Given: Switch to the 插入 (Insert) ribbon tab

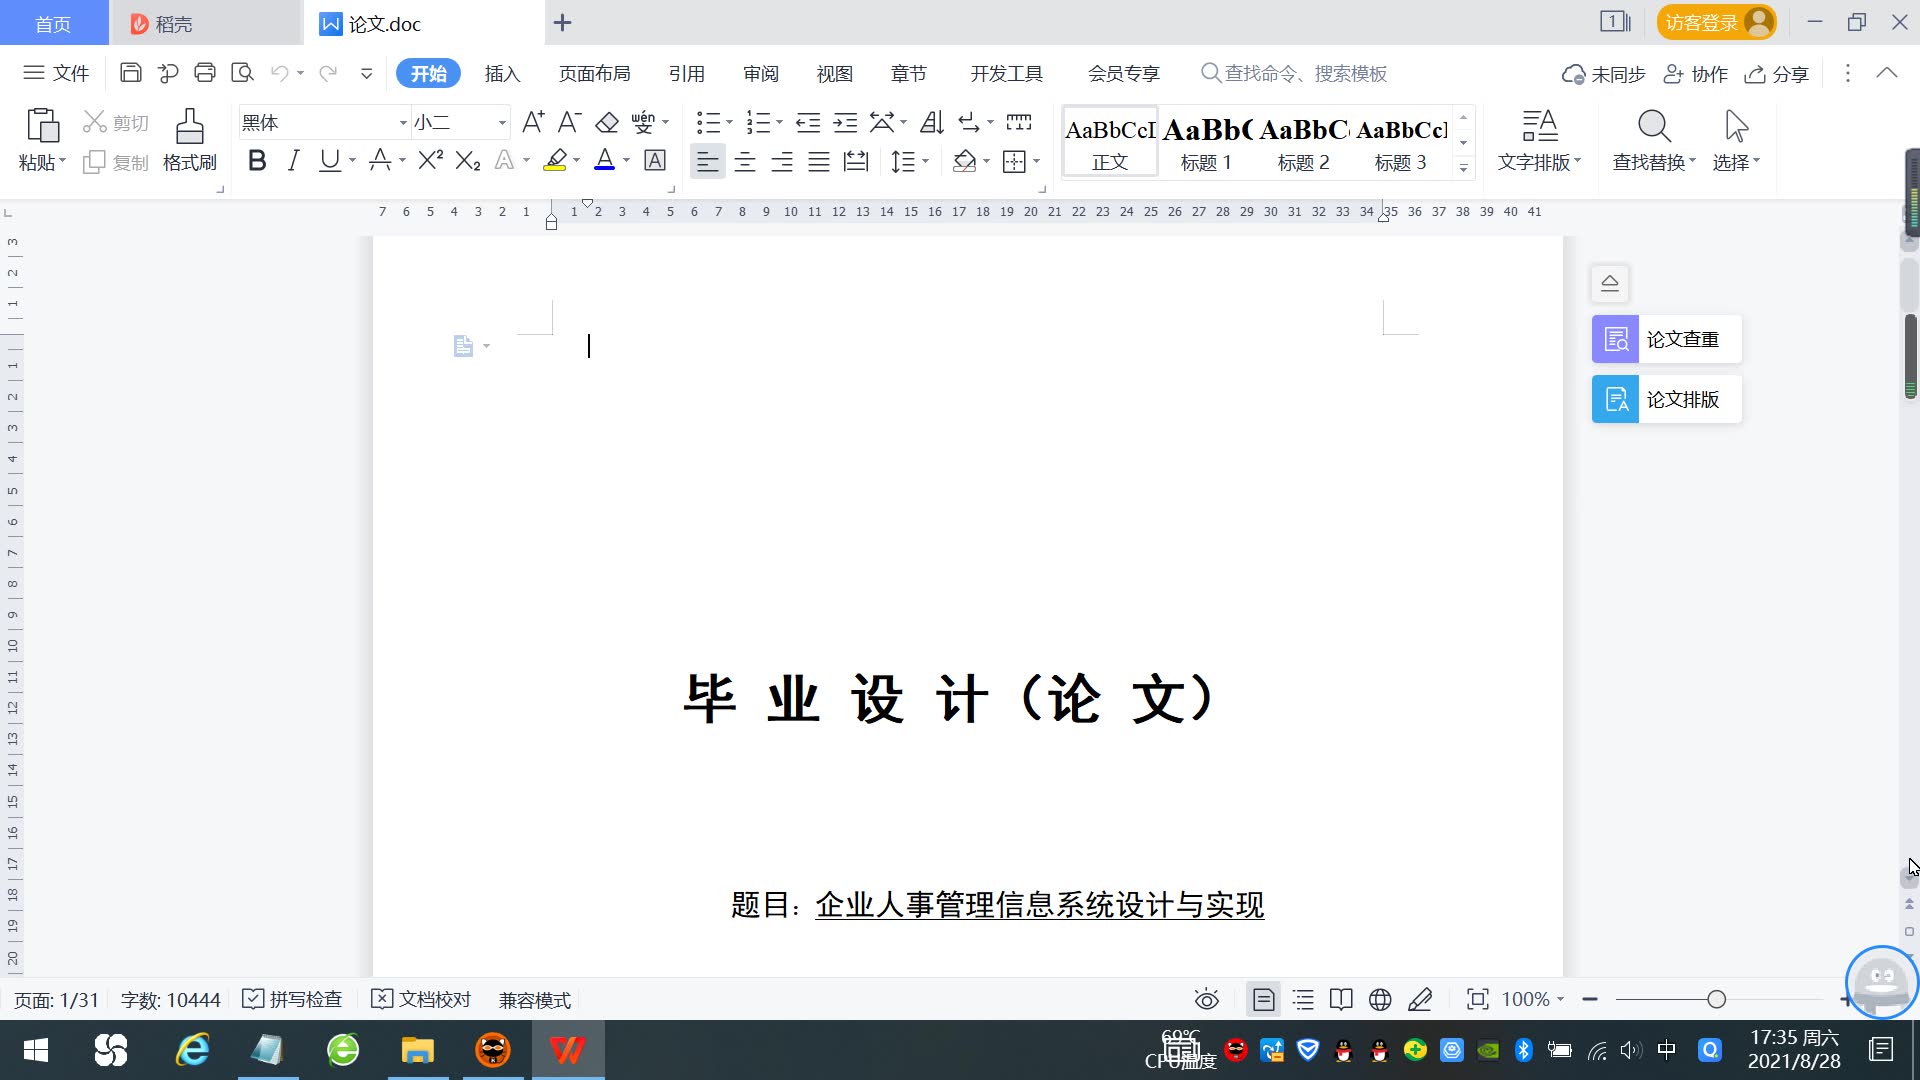Looking at the screenshot, I should point(502,74).
